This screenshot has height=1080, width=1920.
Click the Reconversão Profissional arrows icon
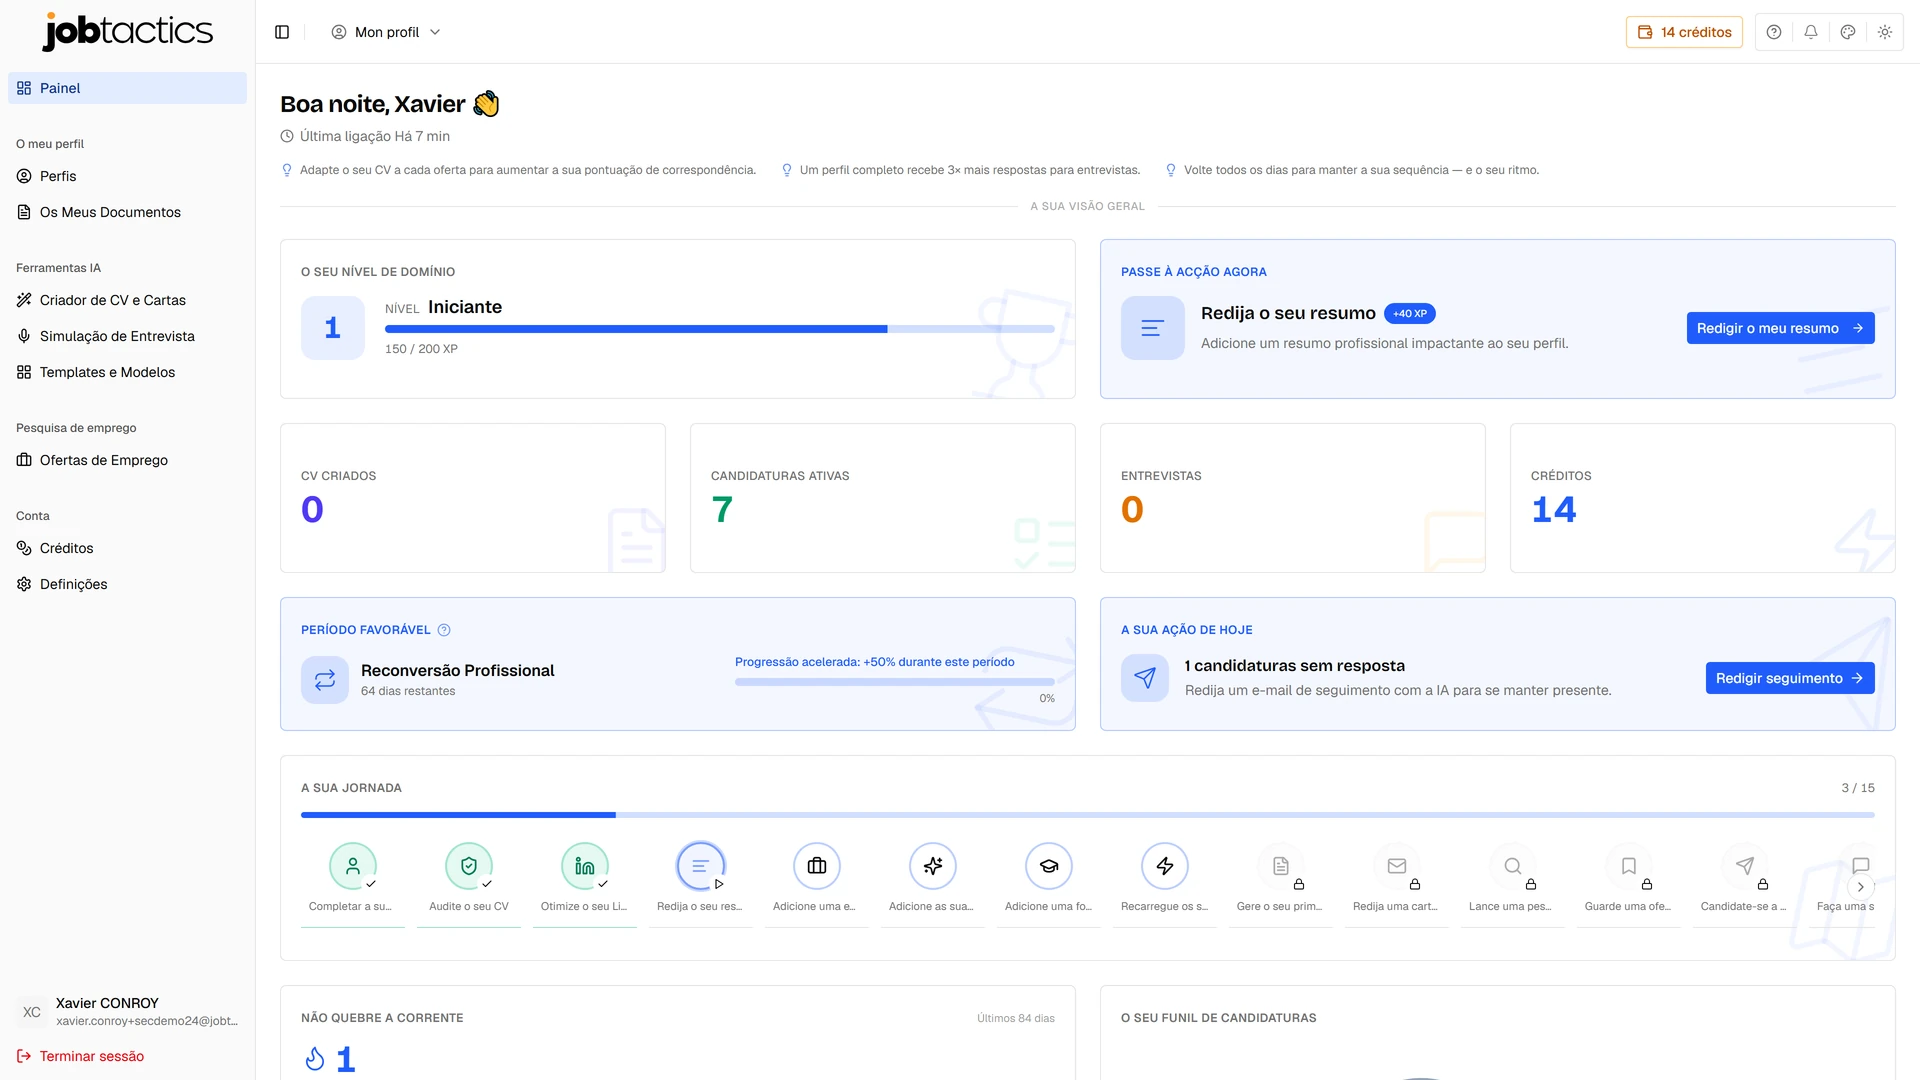(325, 680)
